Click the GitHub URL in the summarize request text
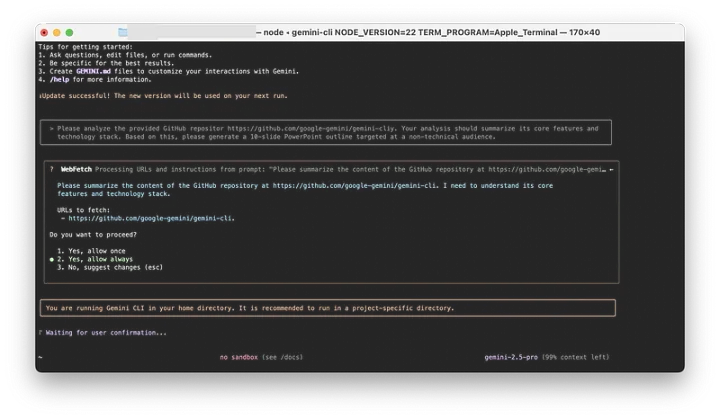 [354, 186]
